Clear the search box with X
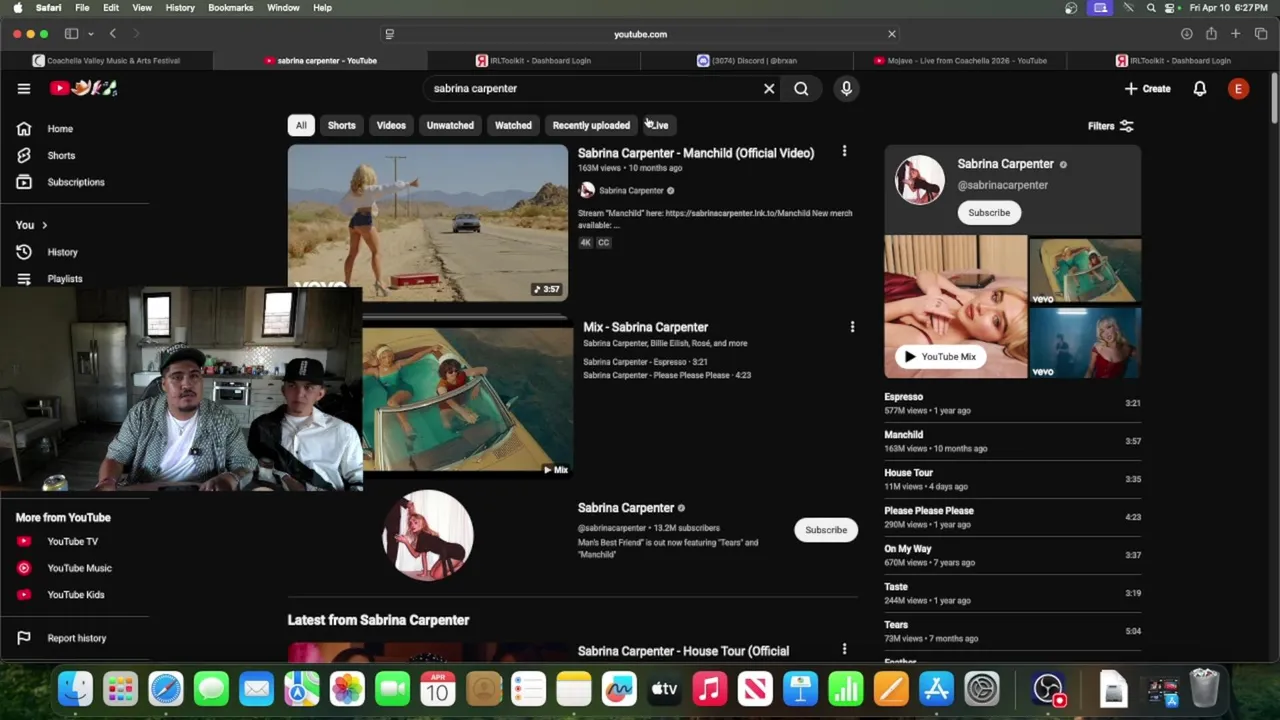 tap(769, 89)
